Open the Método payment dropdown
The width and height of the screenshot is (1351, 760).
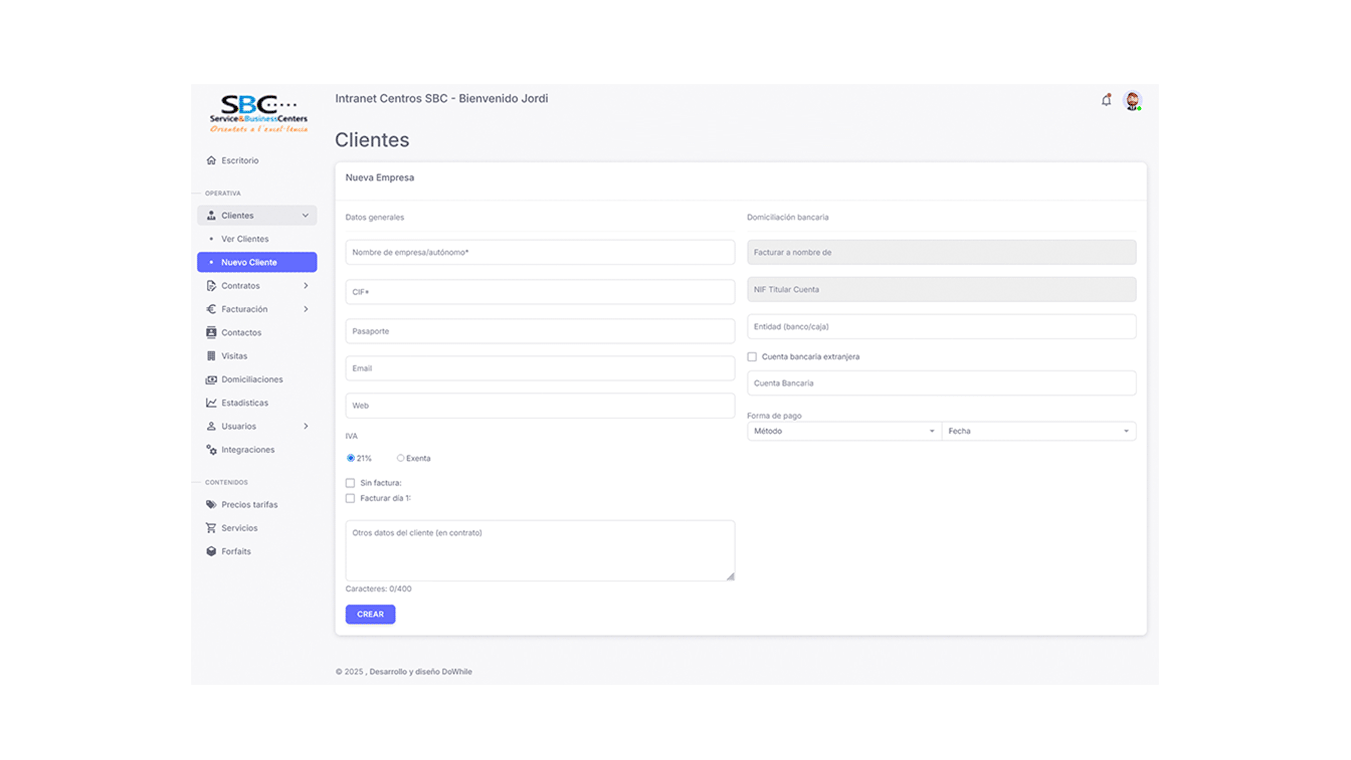coord(843,431)
